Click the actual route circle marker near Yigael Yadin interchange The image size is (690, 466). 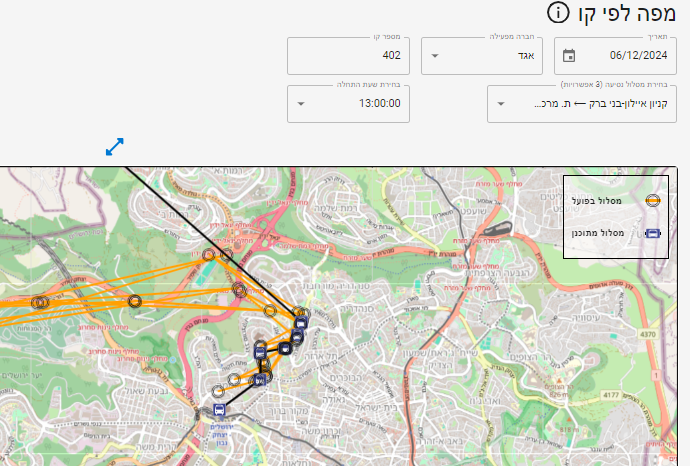click(x=209, y=255)
